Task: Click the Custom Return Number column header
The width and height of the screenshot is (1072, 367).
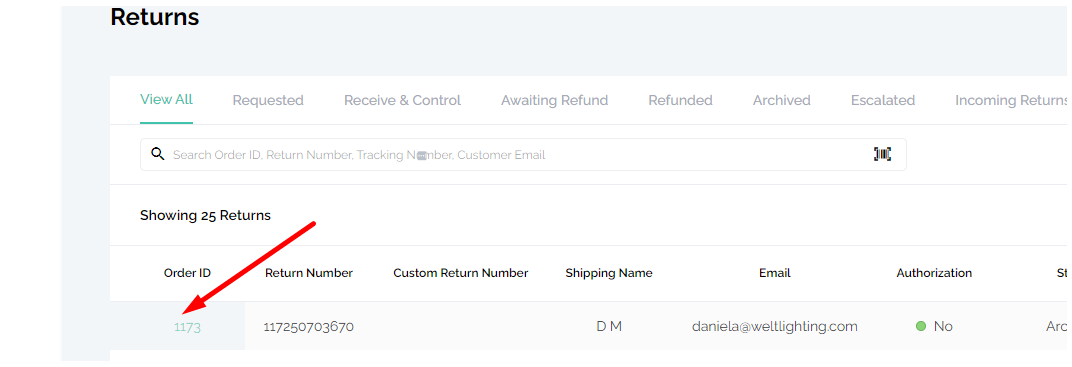Action: pos(461,273)
